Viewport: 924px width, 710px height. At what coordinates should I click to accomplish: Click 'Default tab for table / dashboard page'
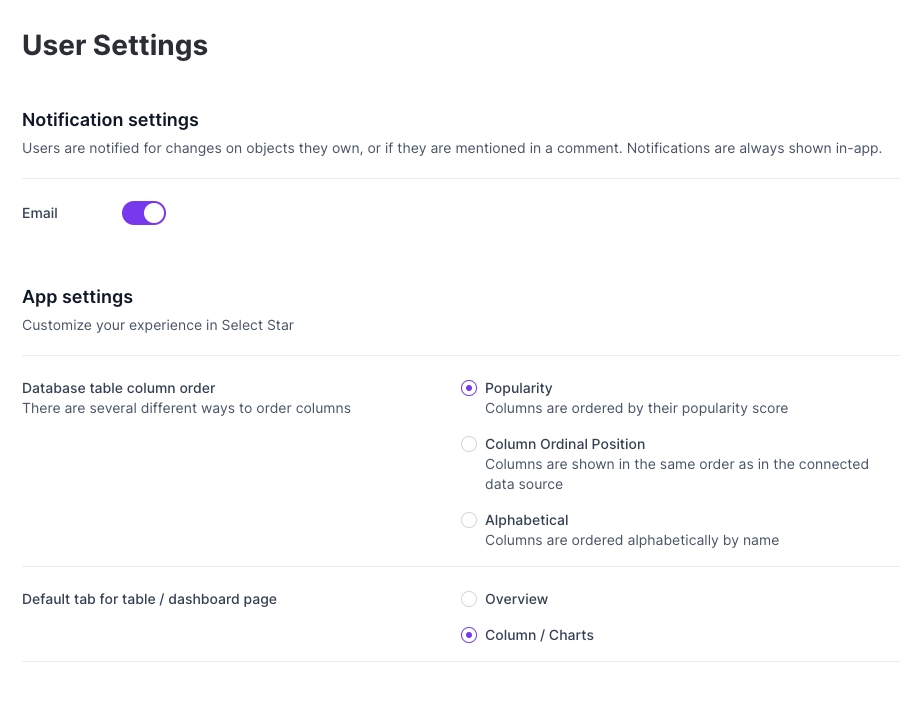(149, 599)
